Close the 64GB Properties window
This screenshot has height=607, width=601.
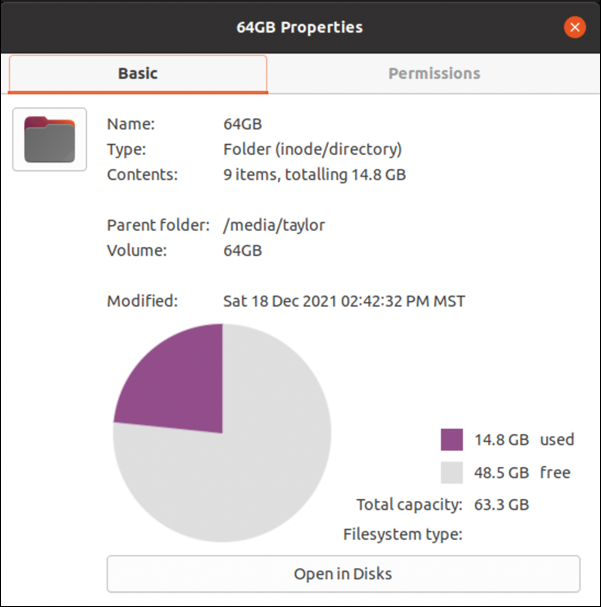point(574,27)
